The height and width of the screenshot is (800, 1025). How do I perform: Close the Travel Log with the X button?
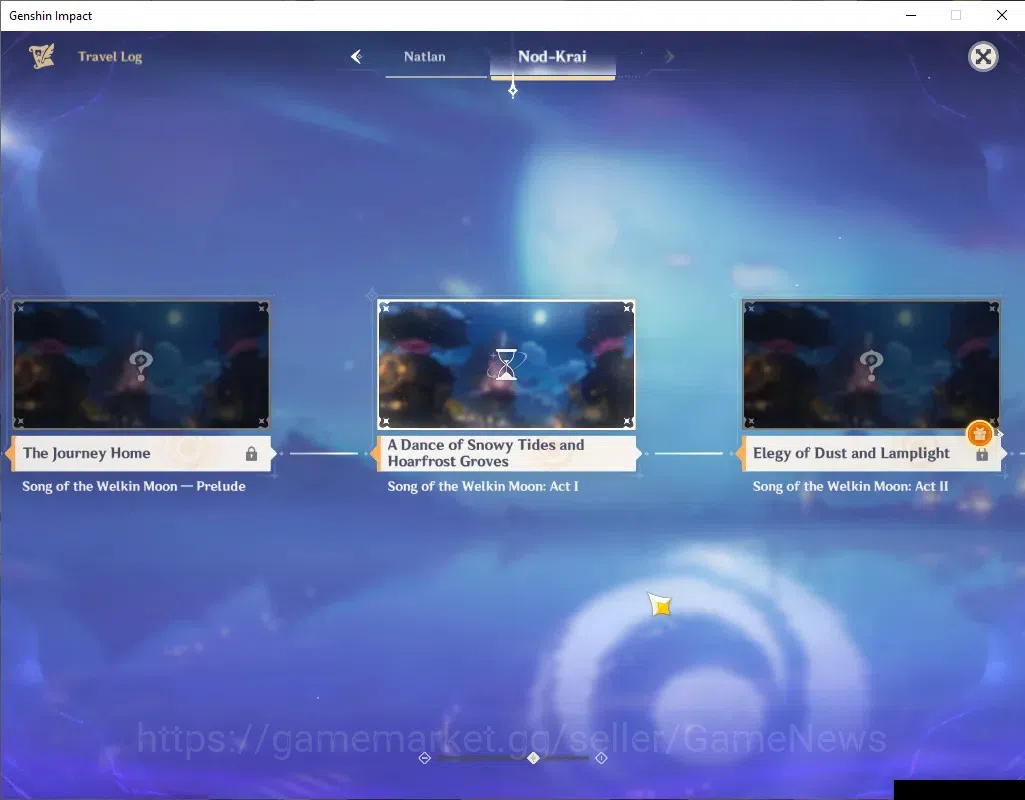click(983, 57)
